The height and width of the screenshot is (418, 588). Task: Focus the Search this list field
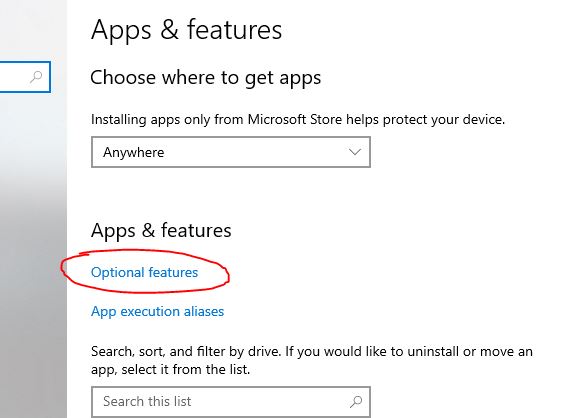point(231,402)
